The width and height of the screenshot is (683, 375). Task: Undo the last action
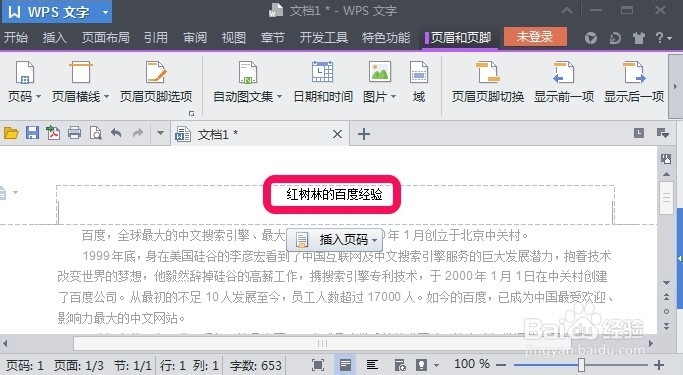coord(116,133)
